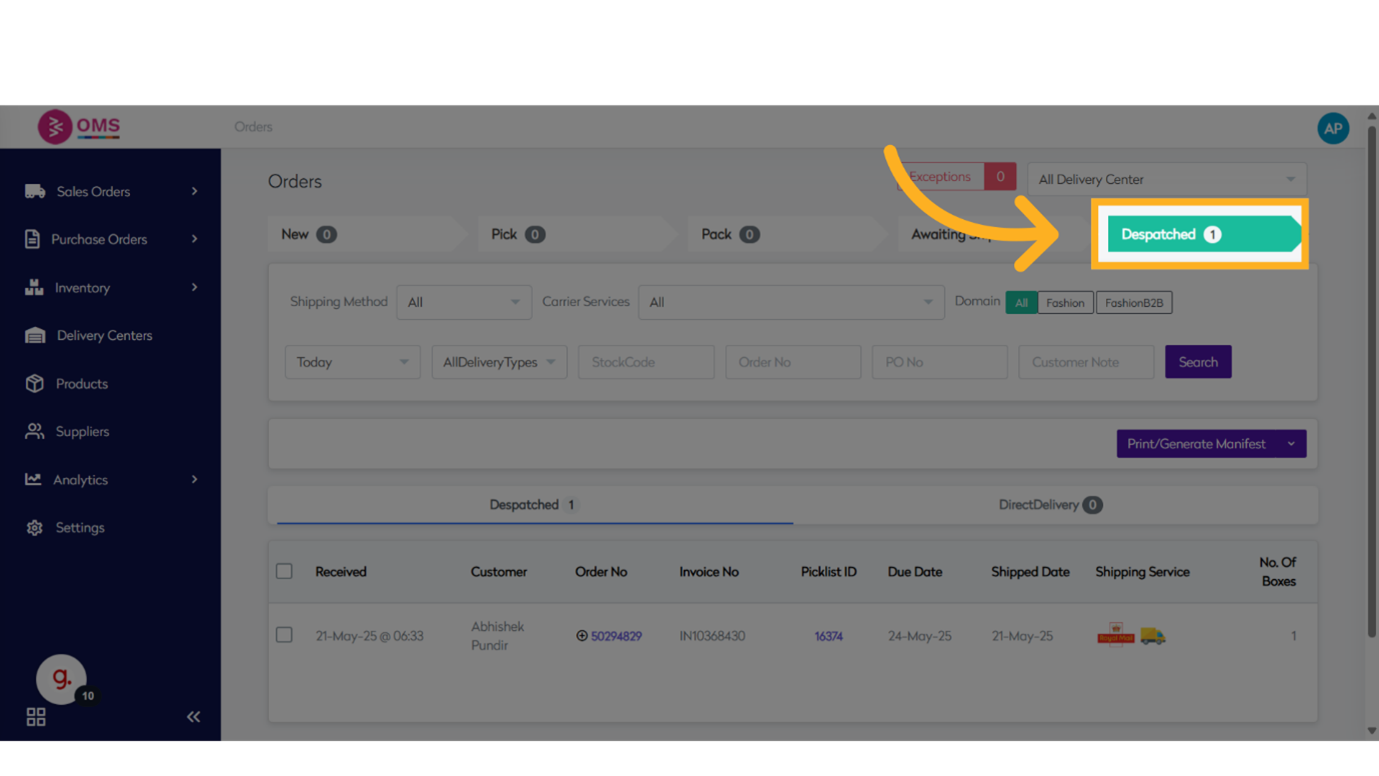Image resolution: width=1379 pixels, height=776 pixels.
Task: Expand All Delivery Center dropdown
Action: [x=1166, y=180]
